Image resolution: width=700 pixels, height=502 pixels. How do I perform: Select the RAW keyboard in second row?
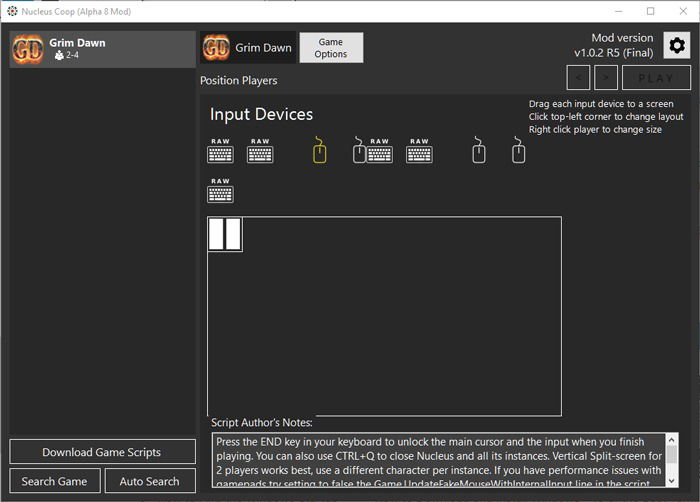tap(220, 190)
